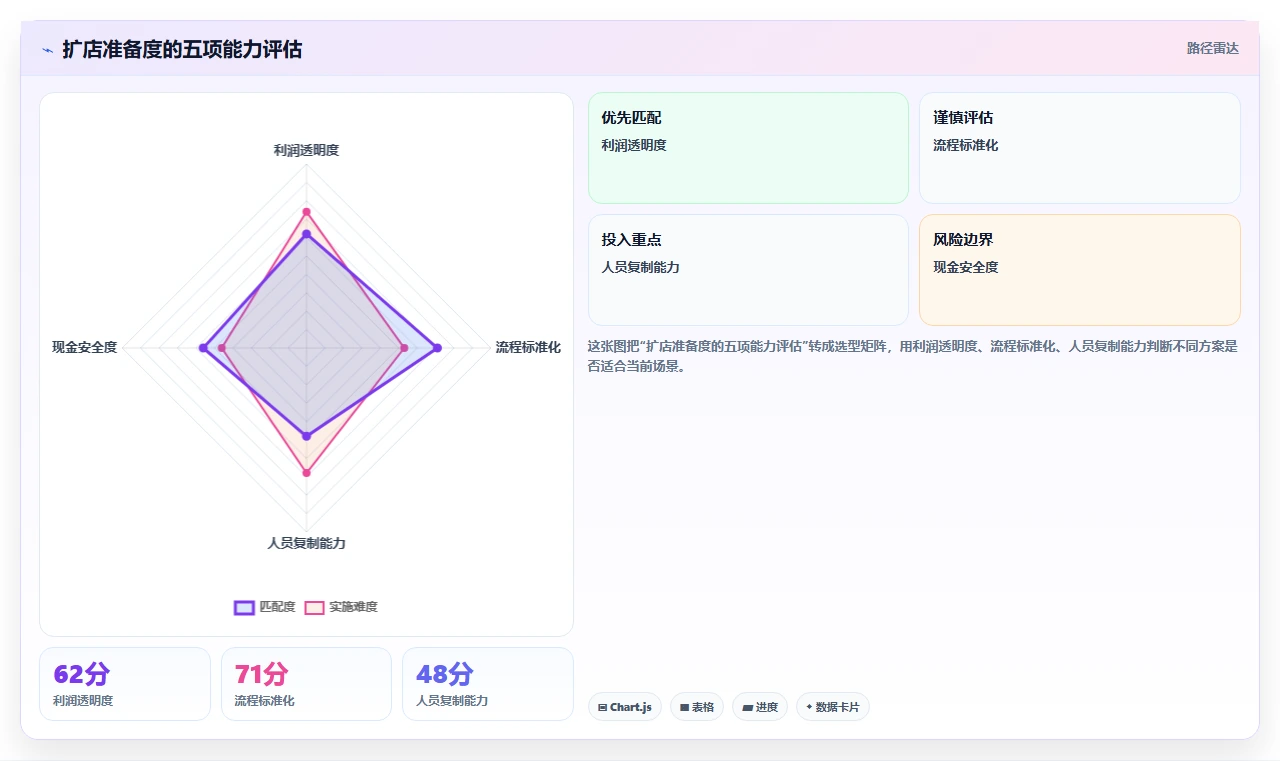Click the title 扩店准备度的五项能力评估

click(182, 49)
